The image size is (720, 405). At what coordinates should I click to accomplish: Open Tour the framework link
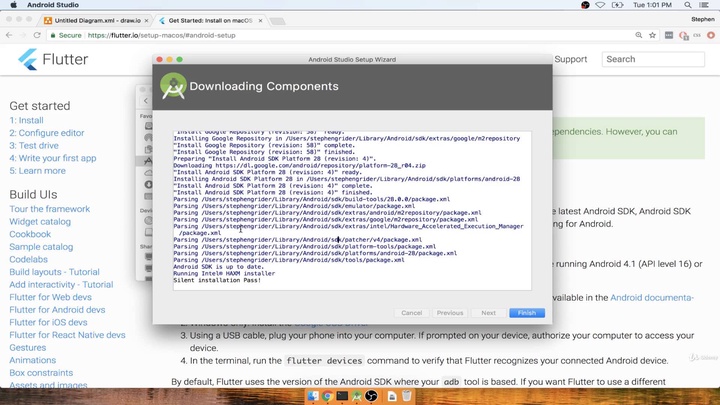pos(50,209)
